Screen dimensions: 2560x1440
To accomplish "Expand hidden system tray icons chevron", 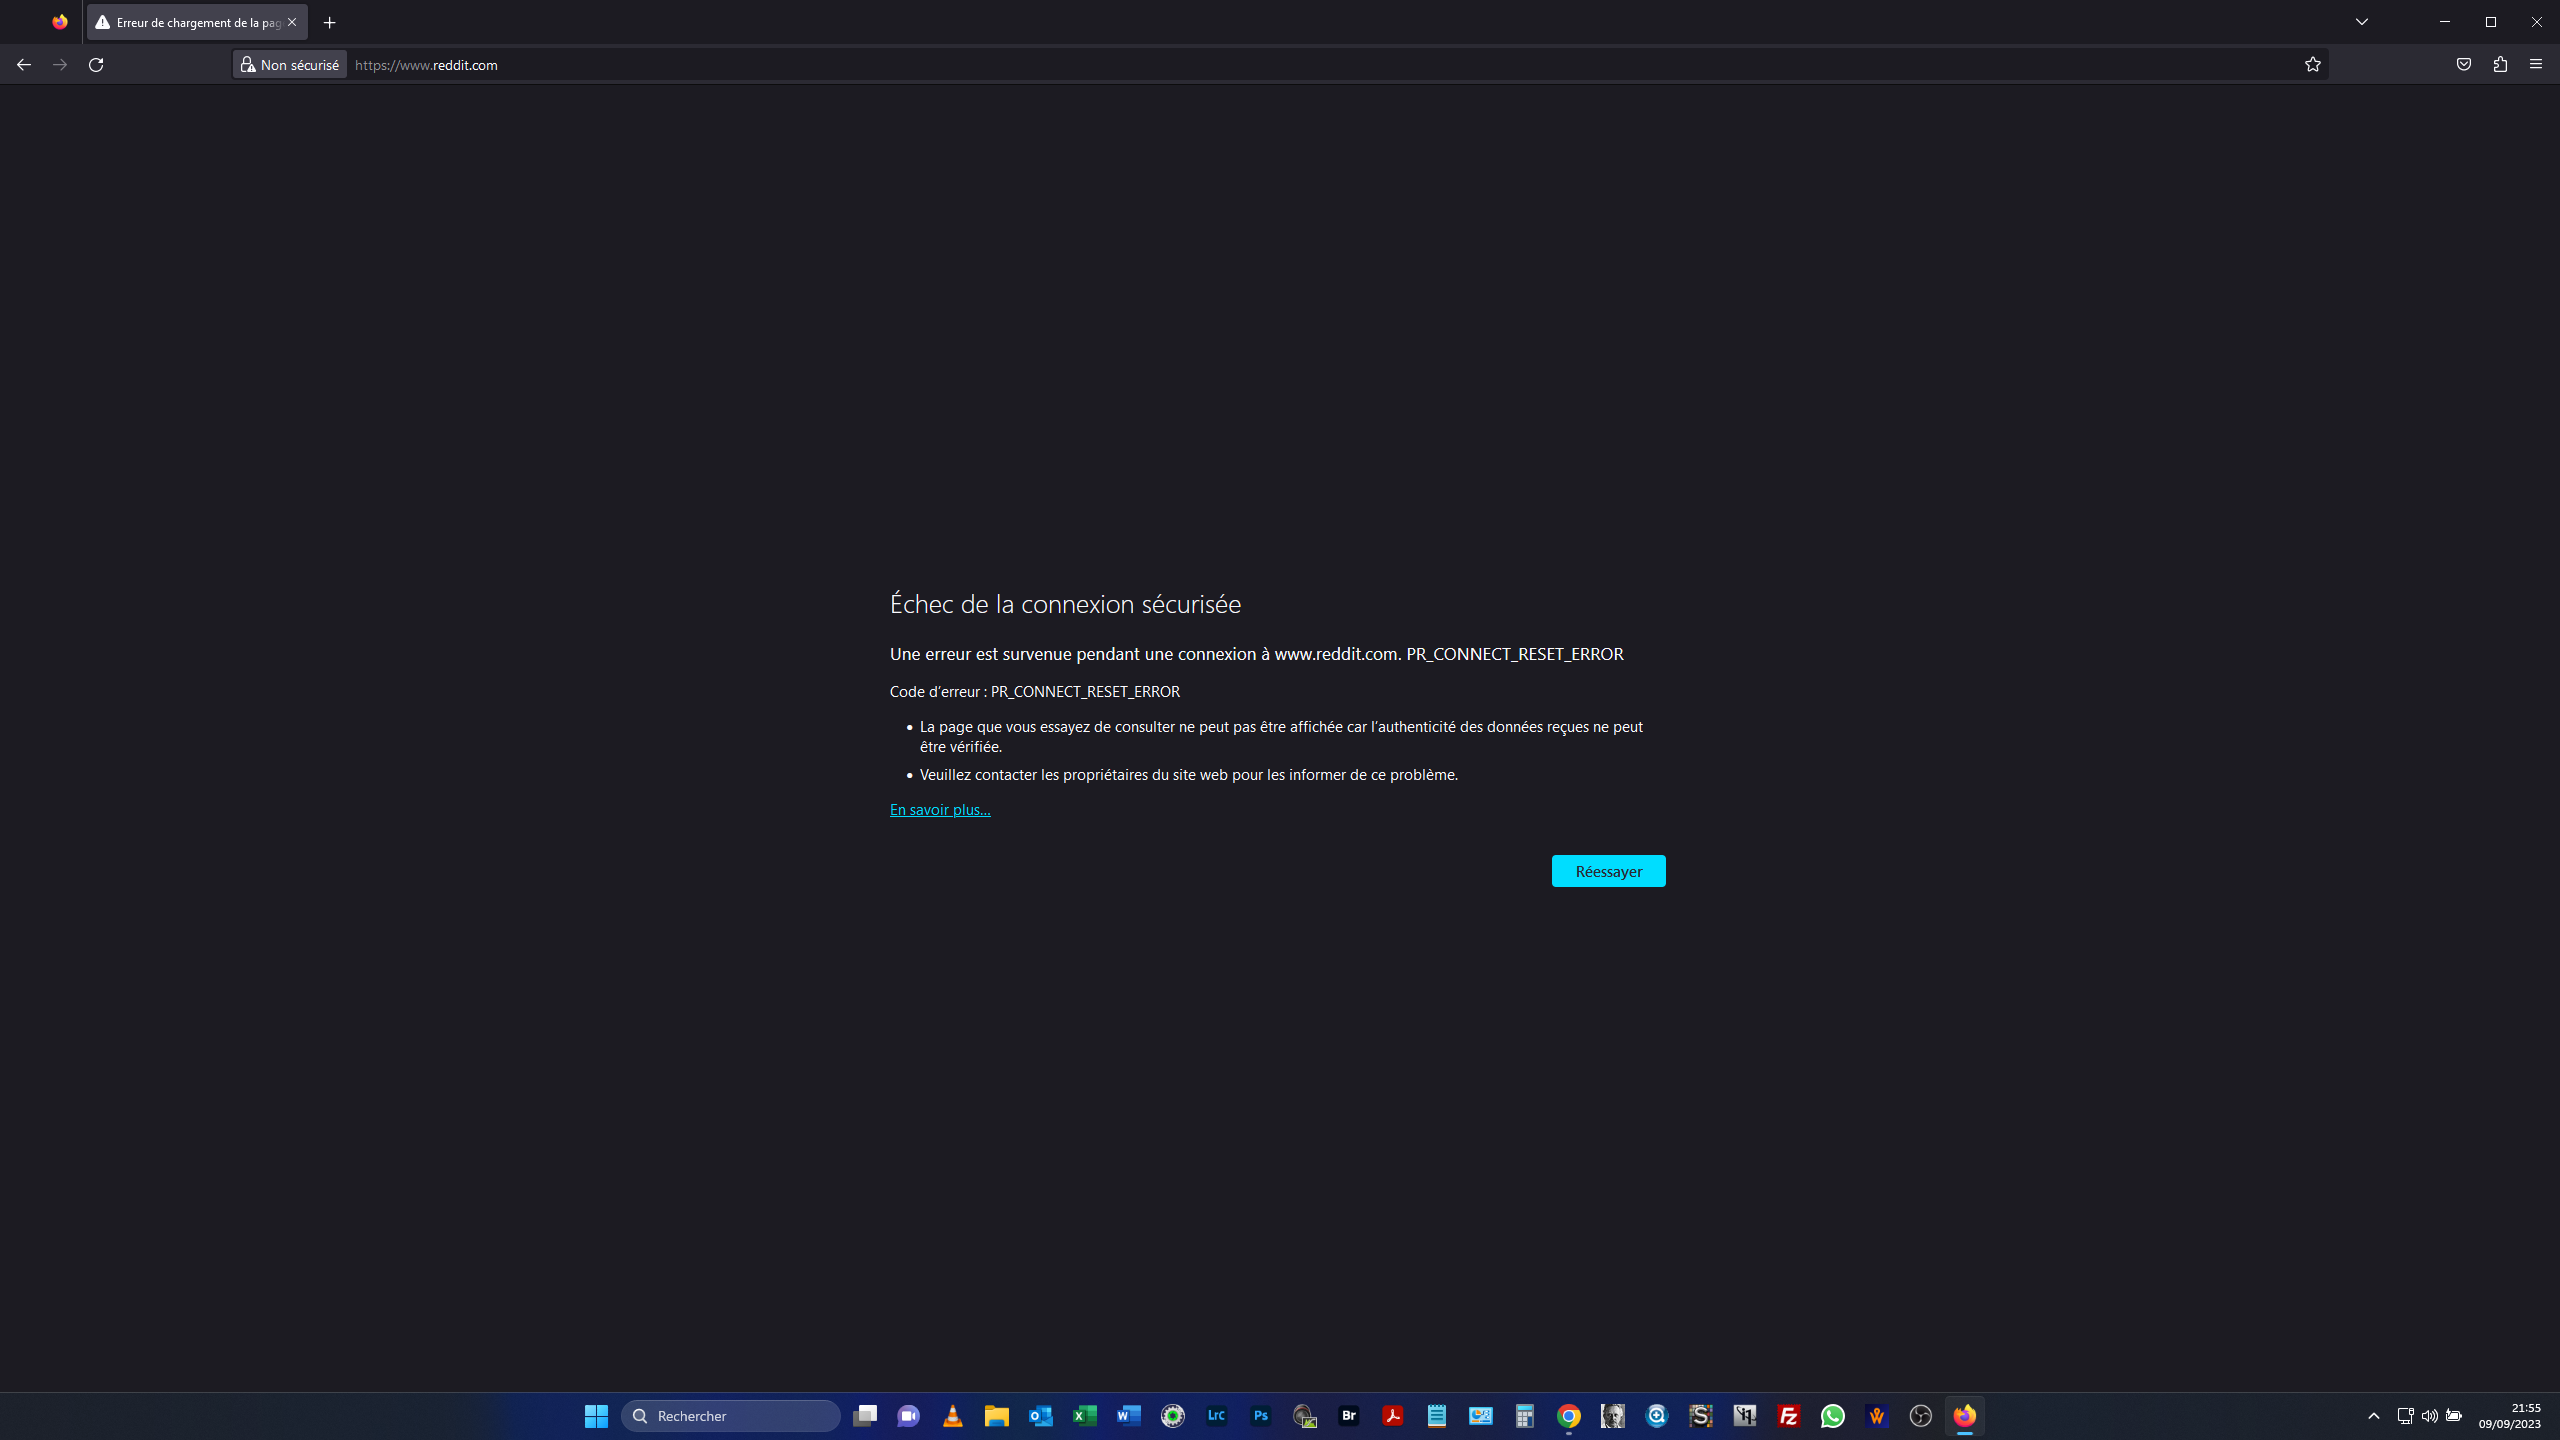I will click(x=2373, y=1416).
